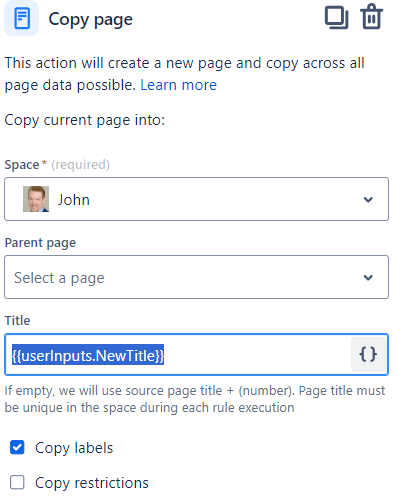This screenshot has height=504, width=416.
Task: Open the Learn more link
Action: [x=178, y=85]
